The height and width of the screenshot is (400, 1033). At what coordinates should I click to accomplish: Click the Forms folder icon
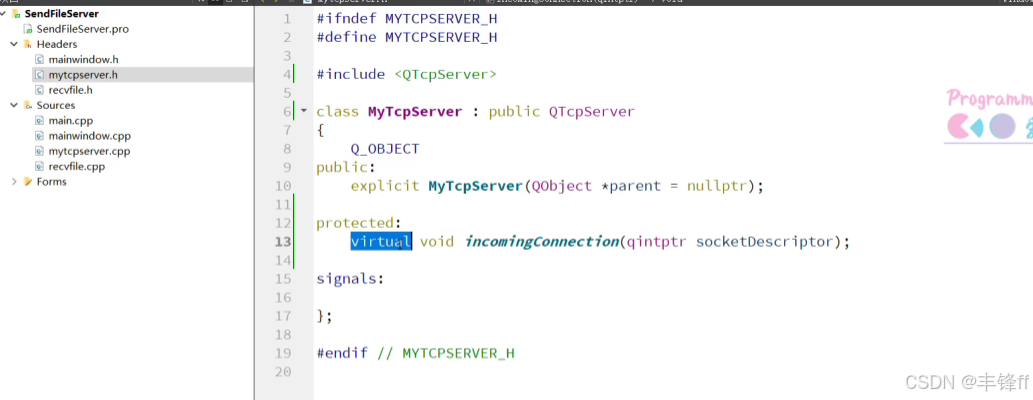tap(28, 182)
